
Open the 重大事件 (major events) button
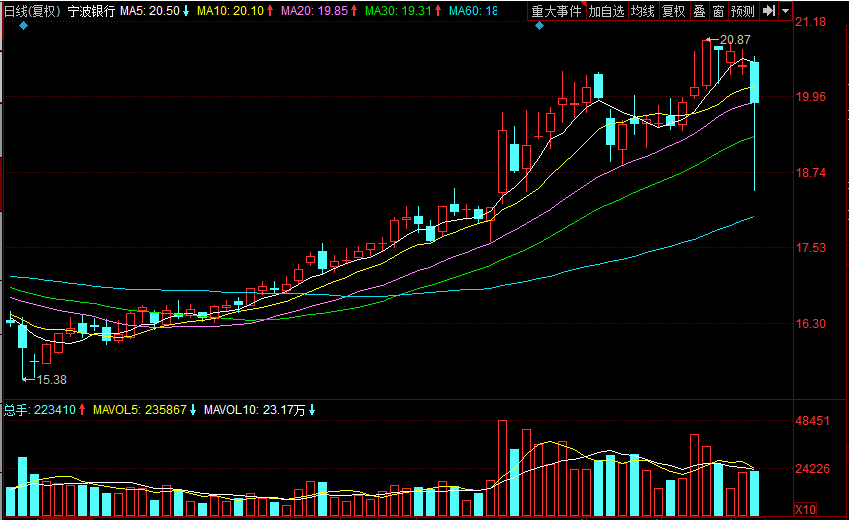tap(557, 11)
